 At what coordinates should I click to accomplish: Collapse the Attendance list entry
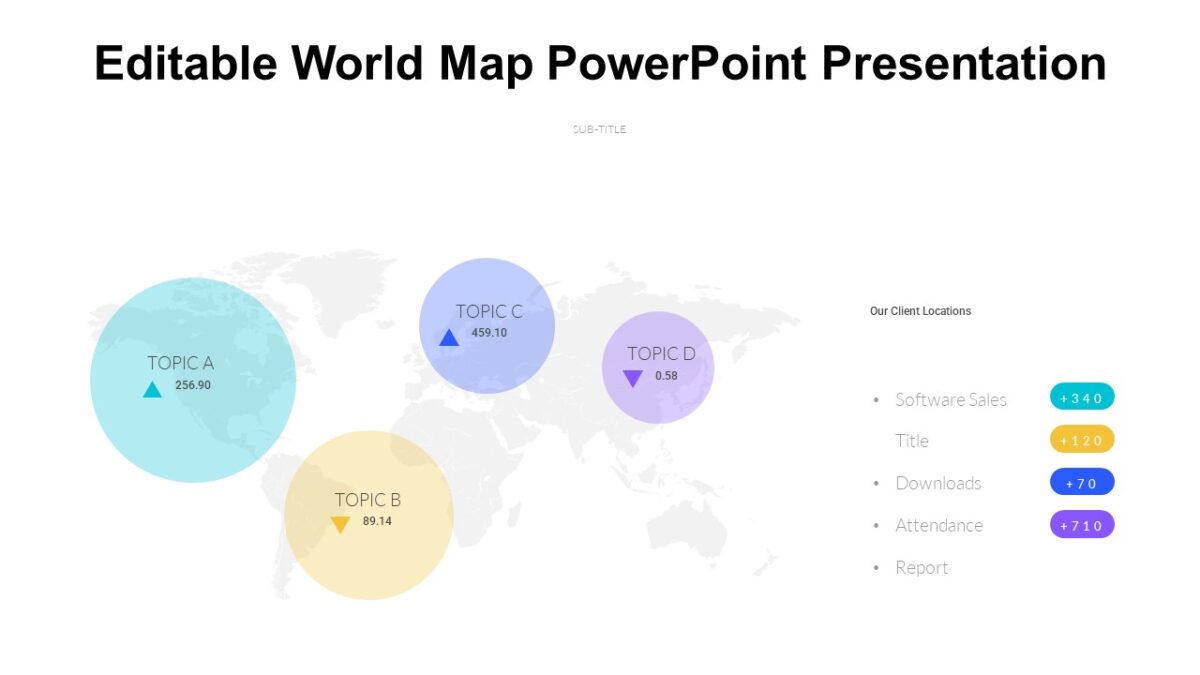(x=940, y=525)
